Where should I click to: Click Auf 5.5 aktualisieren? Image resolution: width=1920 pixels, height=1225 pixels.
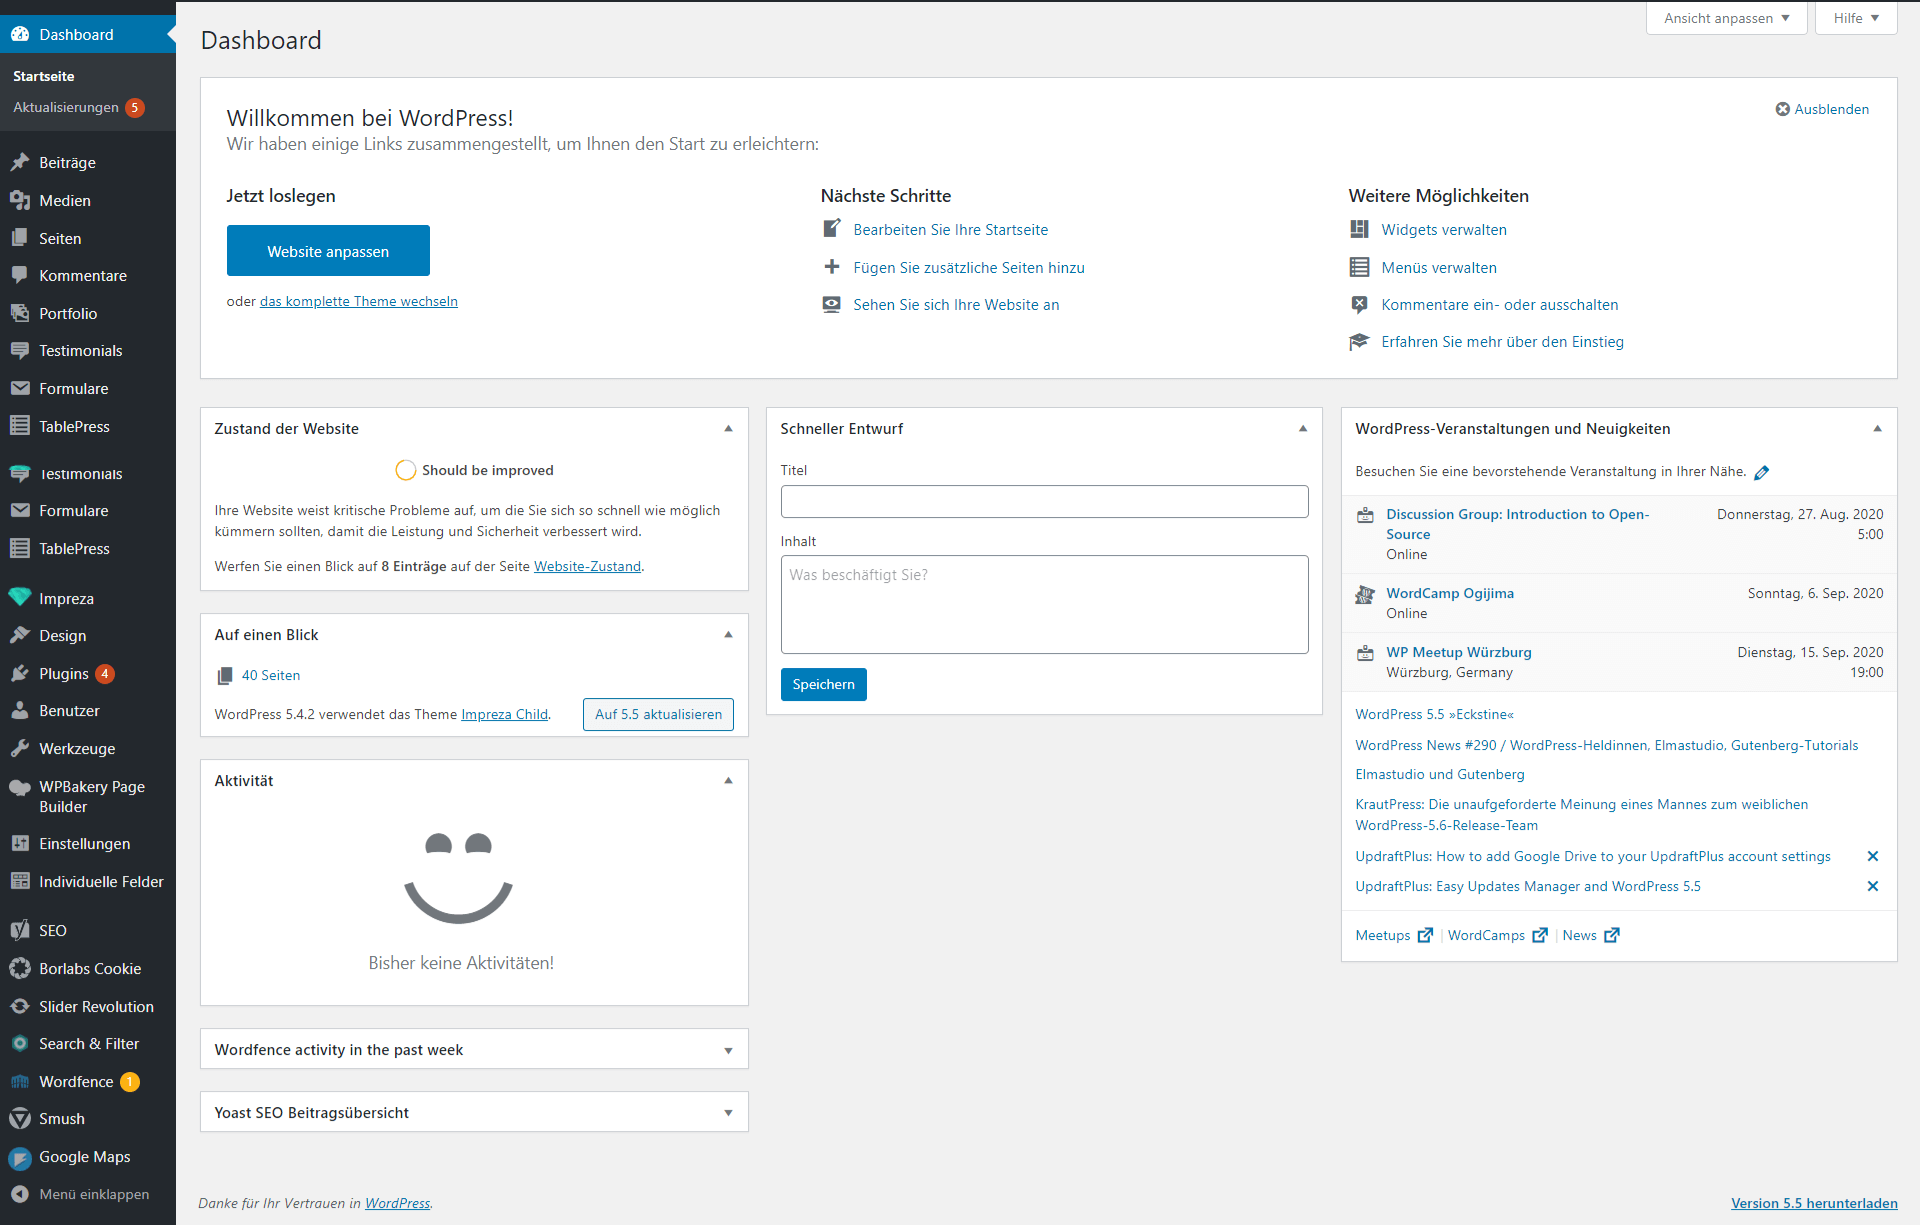[x=657, y=714]
